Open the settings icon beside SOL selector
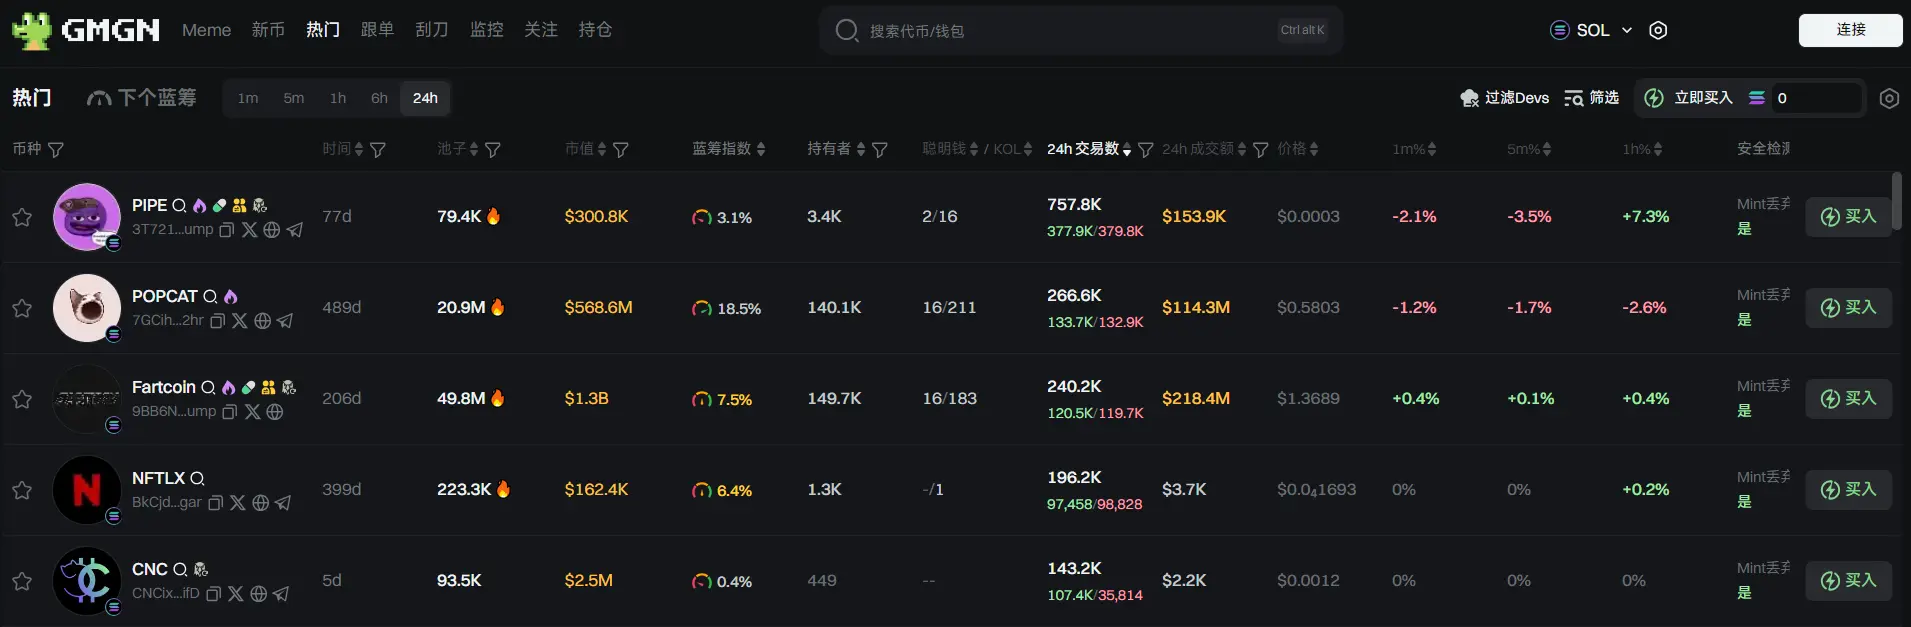The width and height of the screenshot is (1911, 627). pos(1658,30)
